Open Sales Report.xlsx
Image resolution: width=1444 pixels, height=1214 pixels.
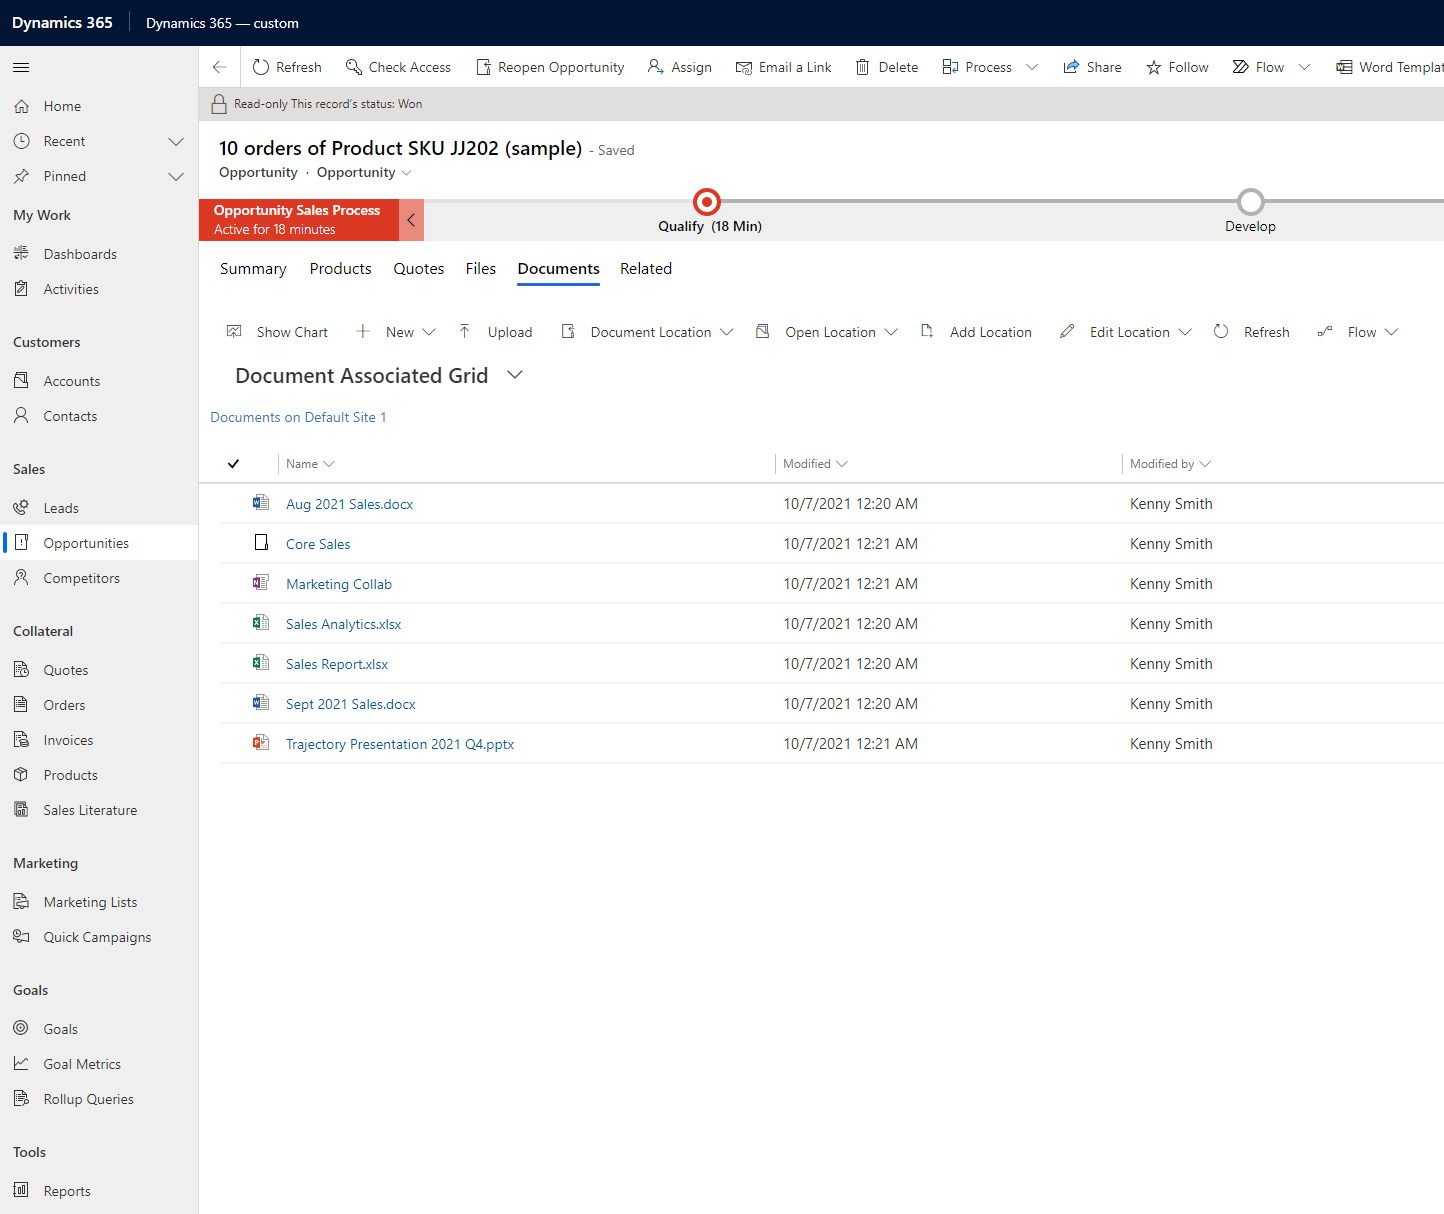[x=337, y=664]
